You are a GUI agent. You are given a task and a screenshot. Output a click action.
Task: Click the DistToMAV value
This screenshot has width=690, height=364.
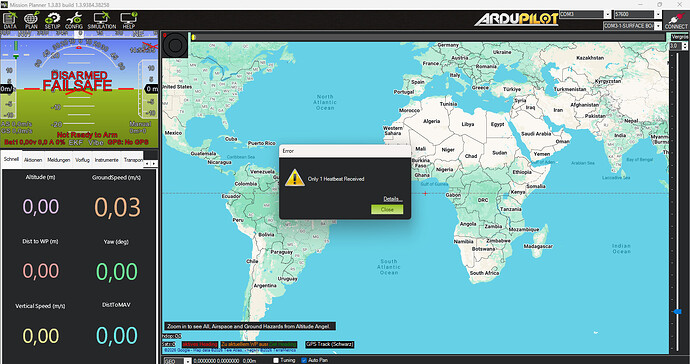(117, 335)
